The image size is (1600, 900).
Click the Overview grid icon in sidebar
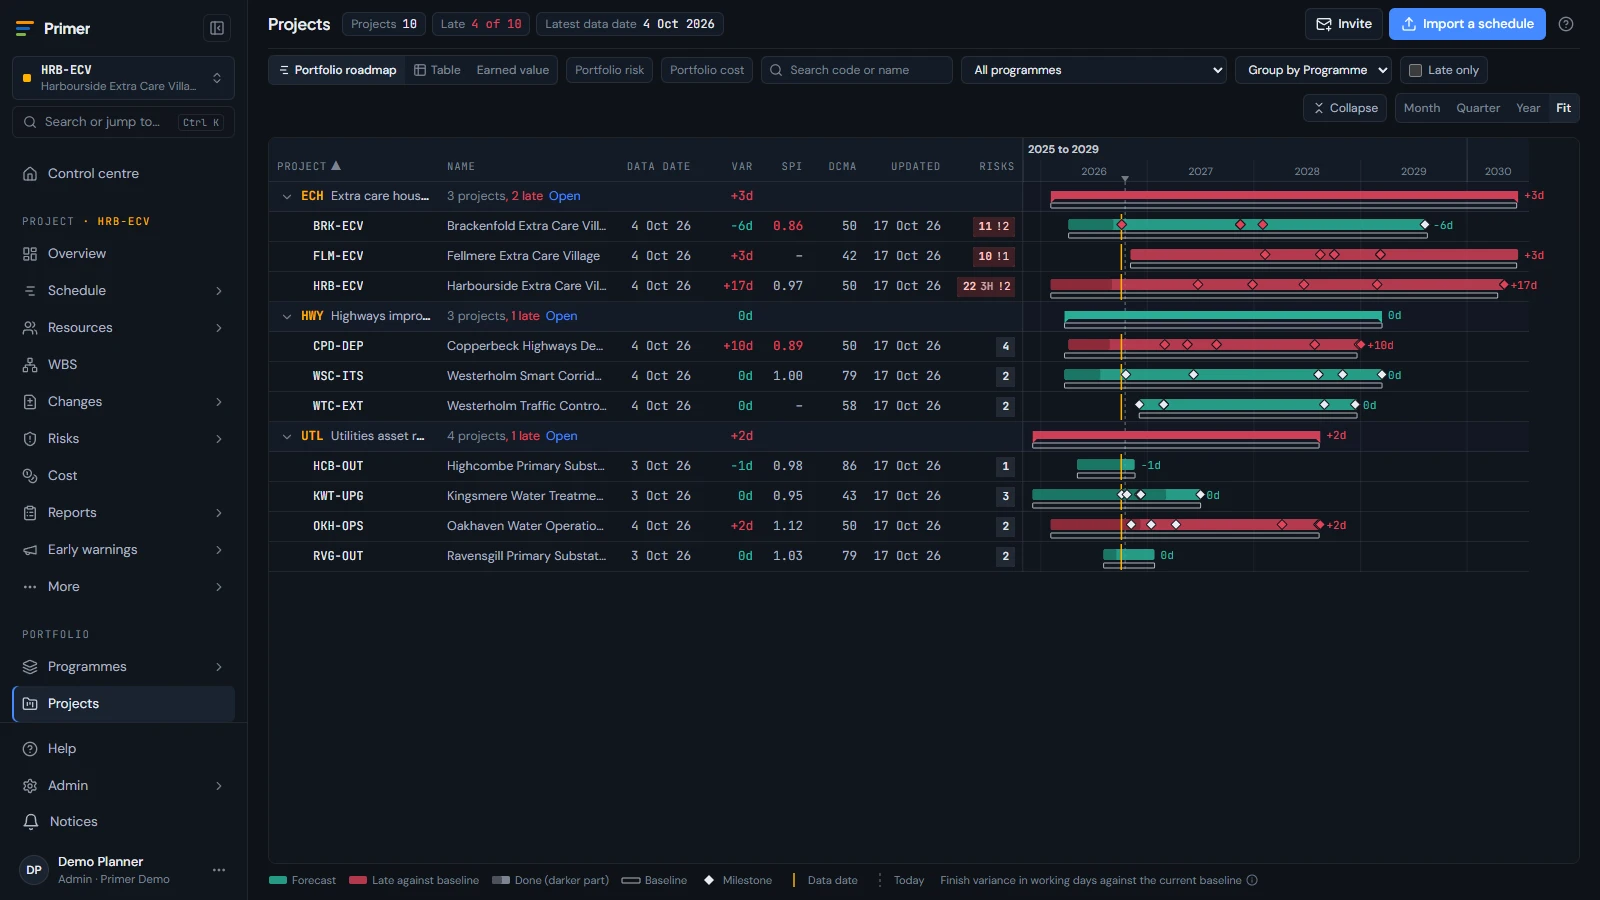(30, 254)
